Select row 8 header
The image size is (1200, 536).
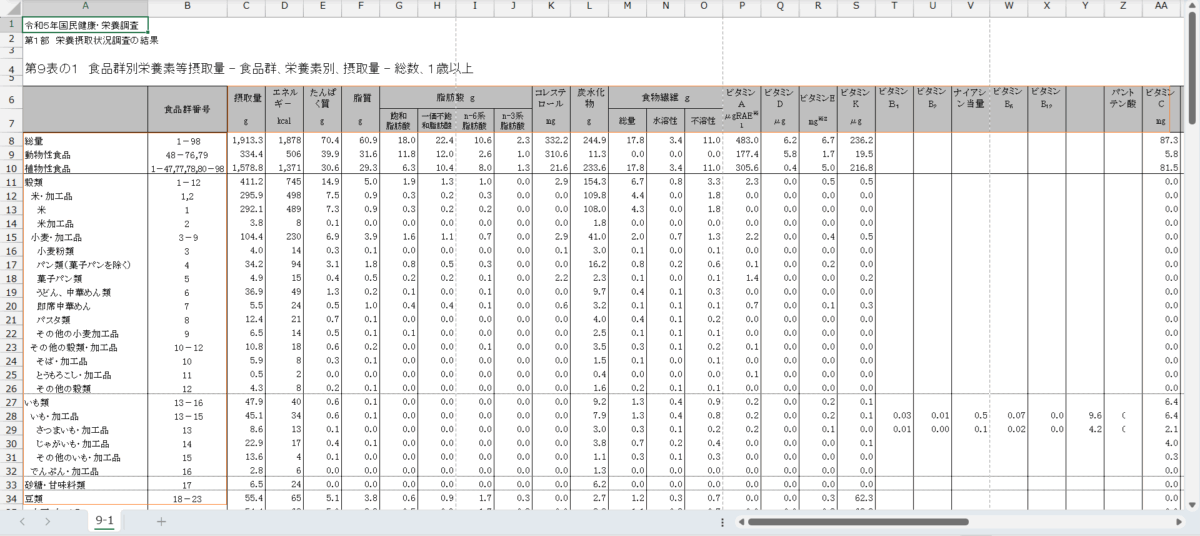tap(10, 141)
